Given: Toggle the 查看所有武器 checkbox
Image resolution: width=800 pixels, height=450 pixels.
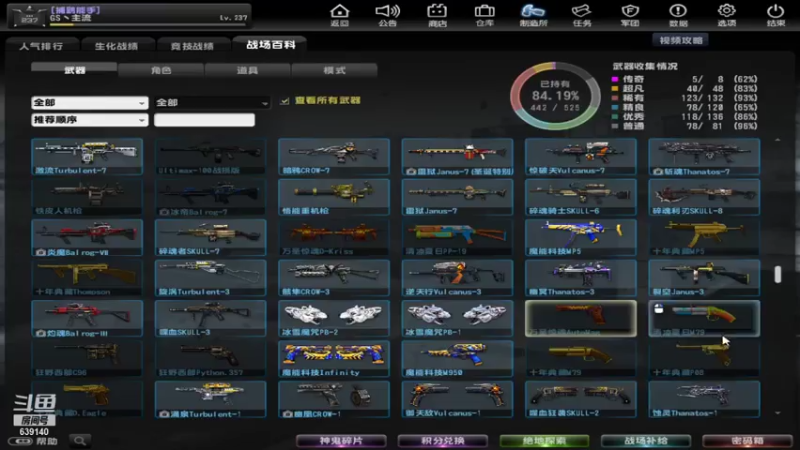Looking at the screenshot, I should 285,101.
